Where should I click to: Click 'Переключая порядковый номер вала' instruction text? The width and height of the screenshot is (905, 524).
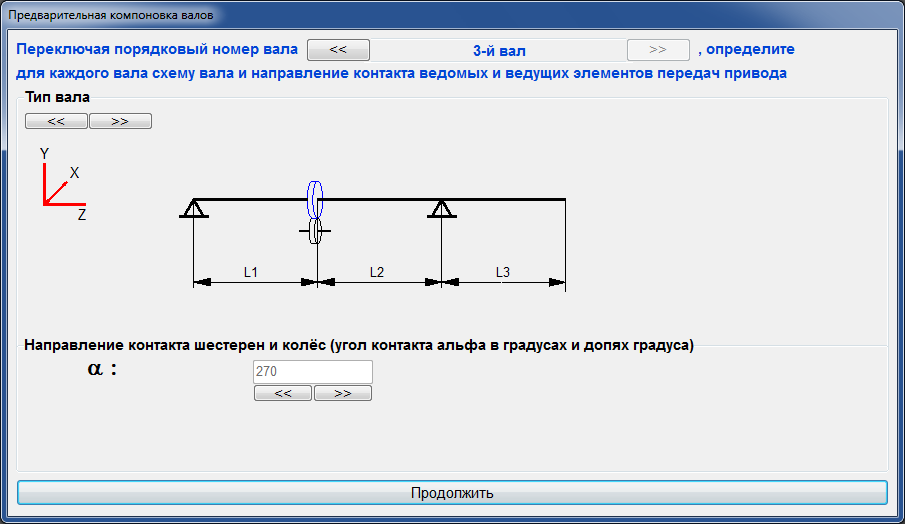click(157, 49)
